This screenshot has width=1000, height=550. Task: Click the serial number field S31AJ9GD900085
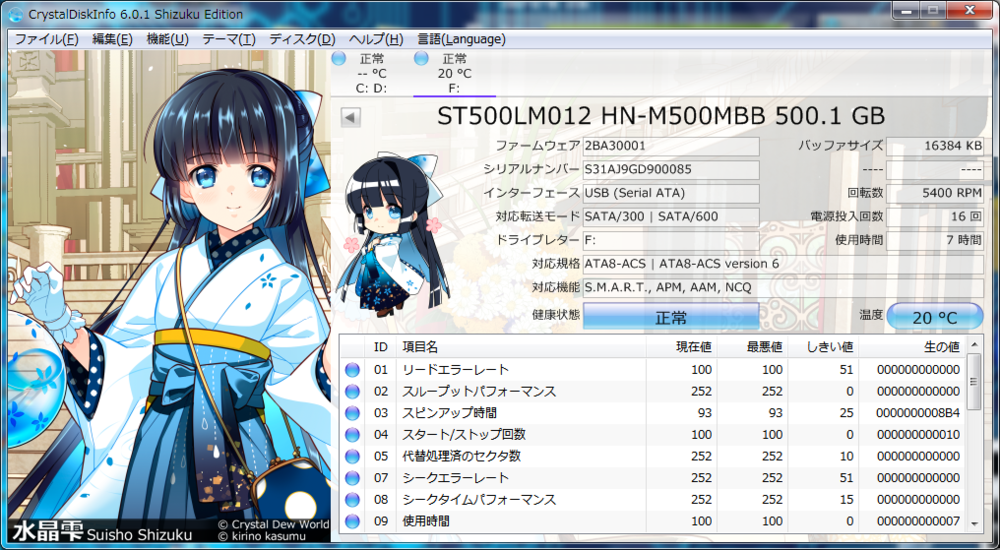click(x=671, y=170)
